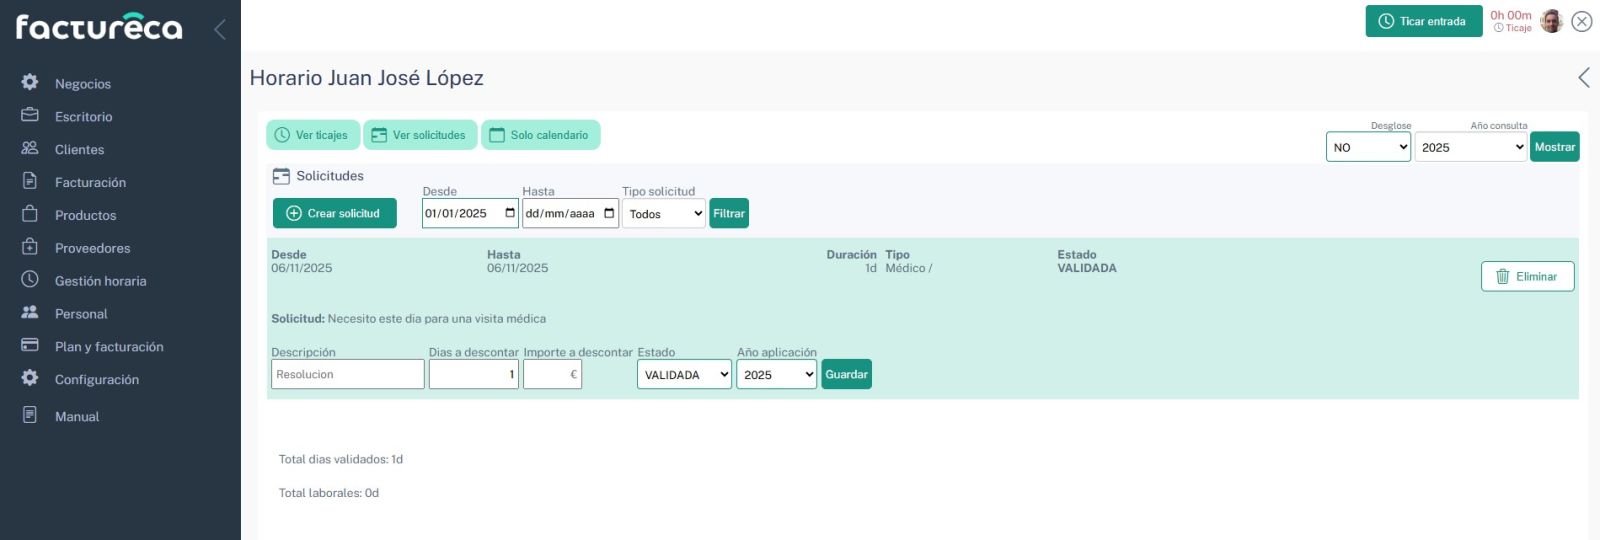Click the Negocios gear icon in sidebar
Image resolution: width=1600 pixels, height=540 pixels.
[30, 82]
